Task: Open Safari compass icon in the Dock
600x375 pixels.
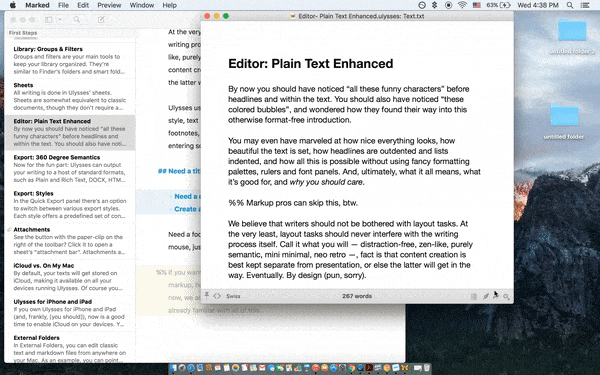Action: (x=191, y=368)
